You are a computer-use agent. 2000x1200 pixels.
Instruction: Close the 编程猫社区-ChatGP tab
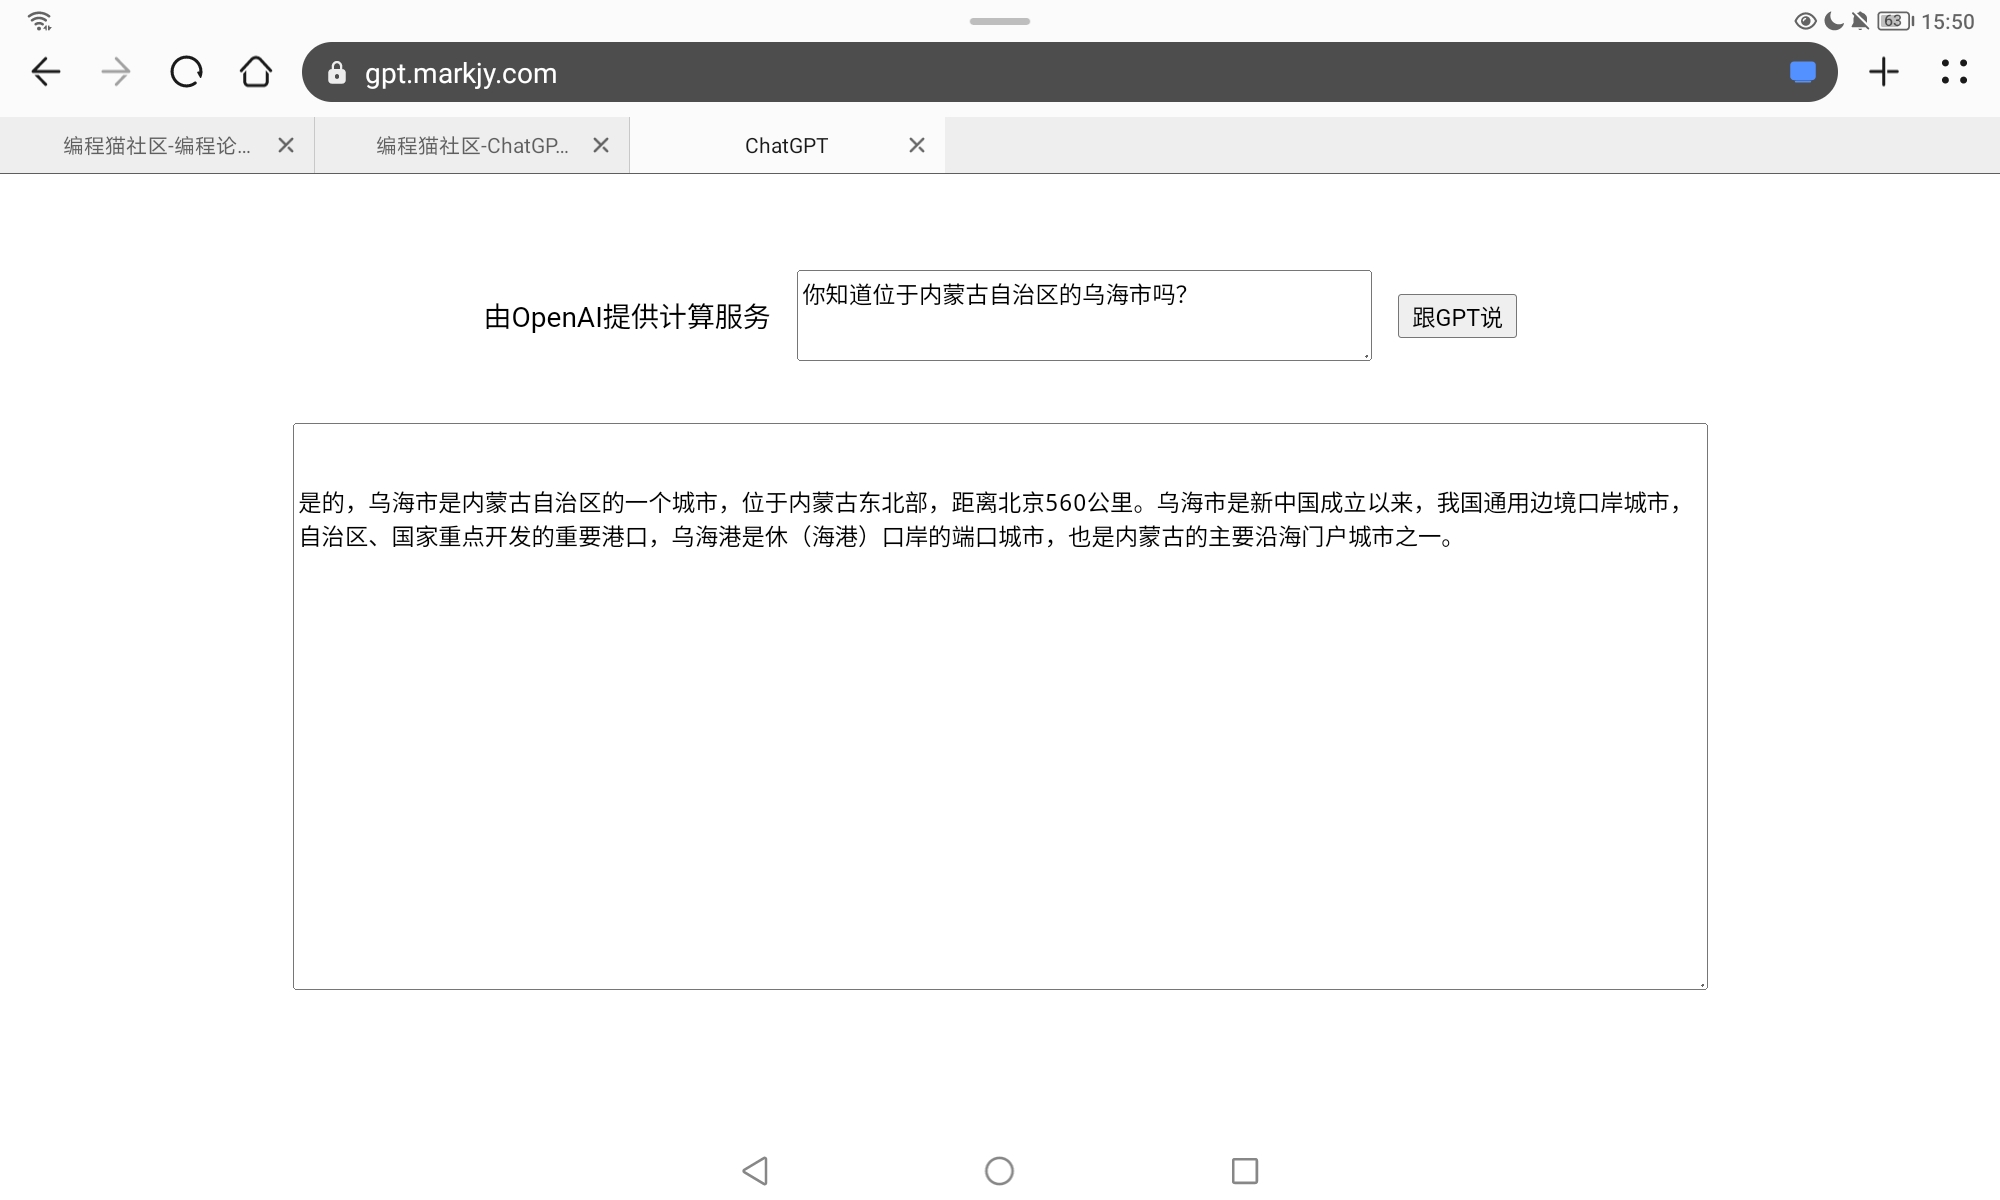pos(601,146)
